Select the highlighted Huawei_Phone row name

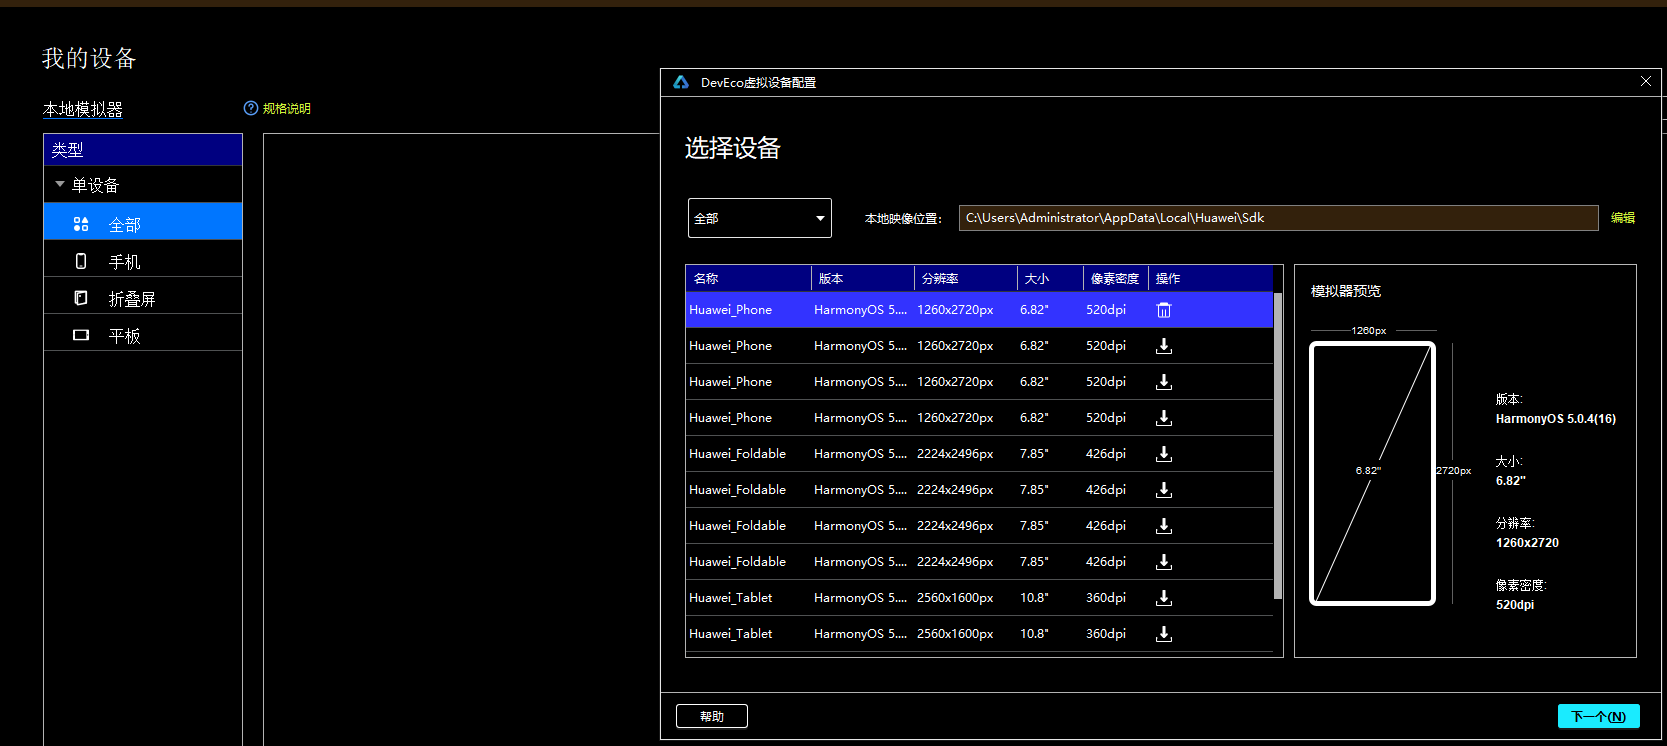tap(730, 310)
